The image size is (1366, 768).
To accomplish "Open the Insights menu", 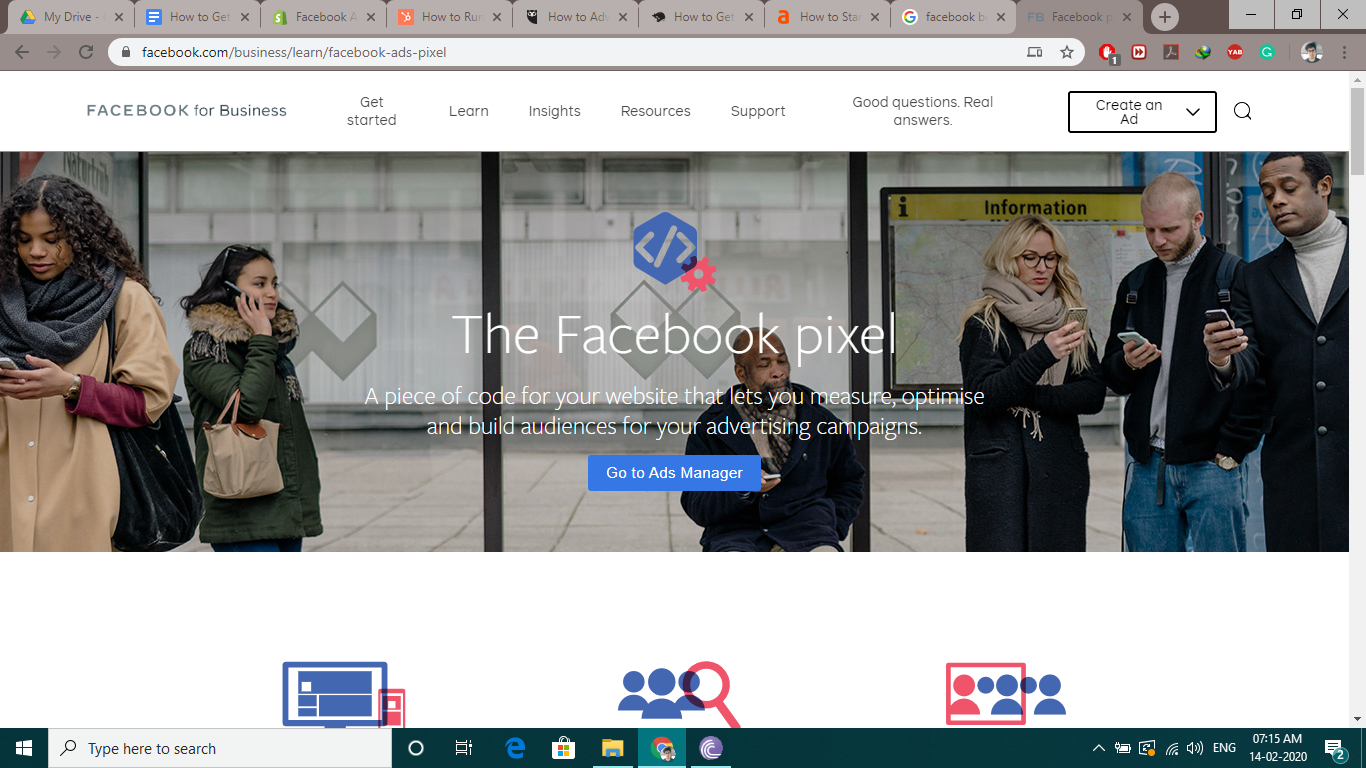I will [554, 111].
